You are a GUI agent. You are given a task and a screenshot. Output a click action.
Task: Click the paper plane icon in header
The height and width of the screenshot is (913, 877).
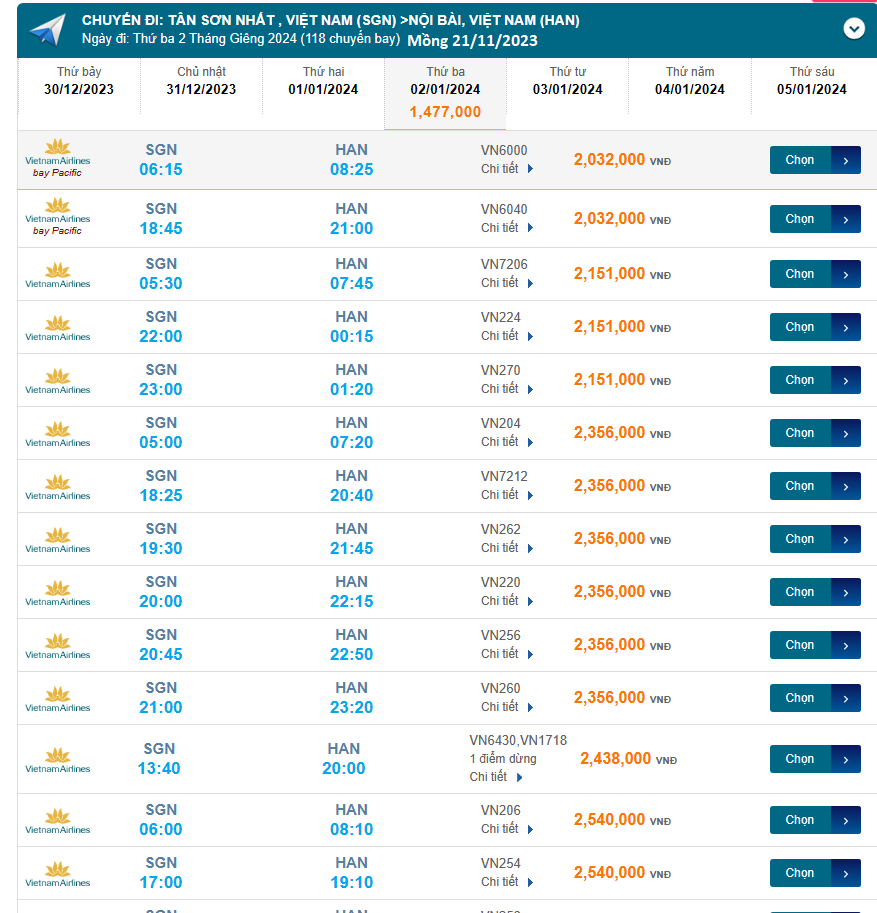(47, 30)
